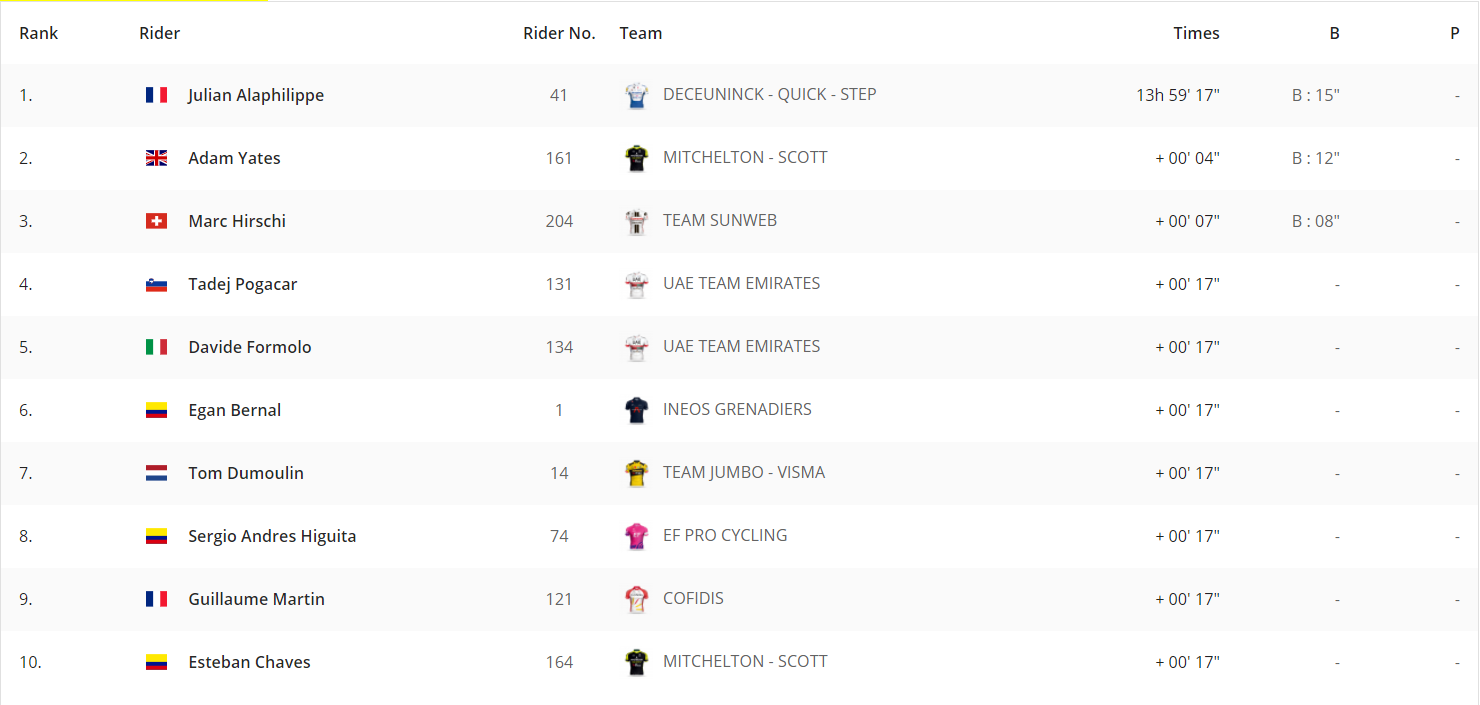Open Esteban Chaves rider link
1480x705 pixels.
point(249,662)
